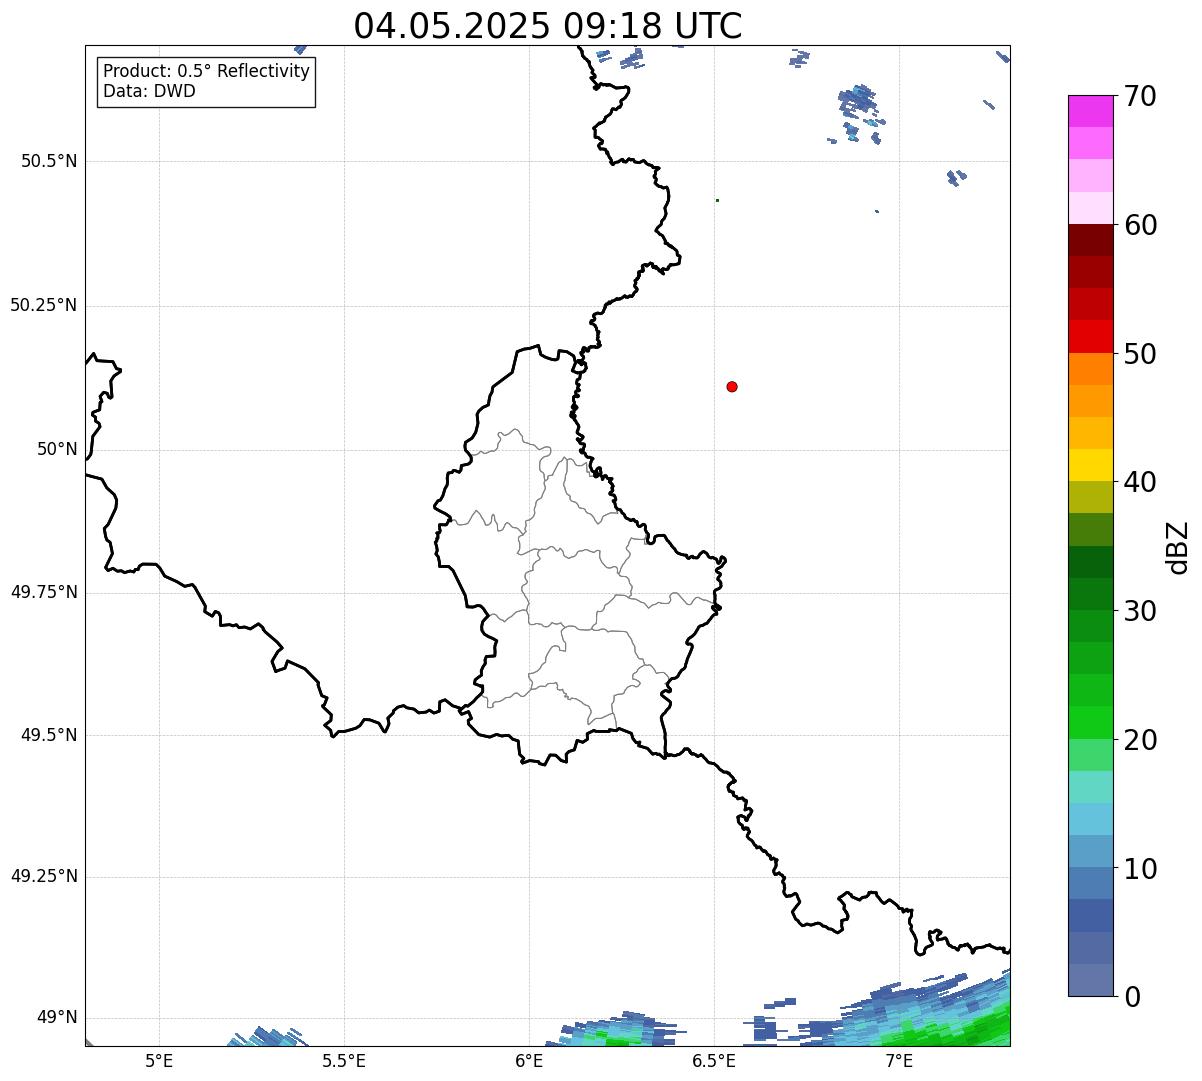Click the 30 tick on colorbar

1140,611
